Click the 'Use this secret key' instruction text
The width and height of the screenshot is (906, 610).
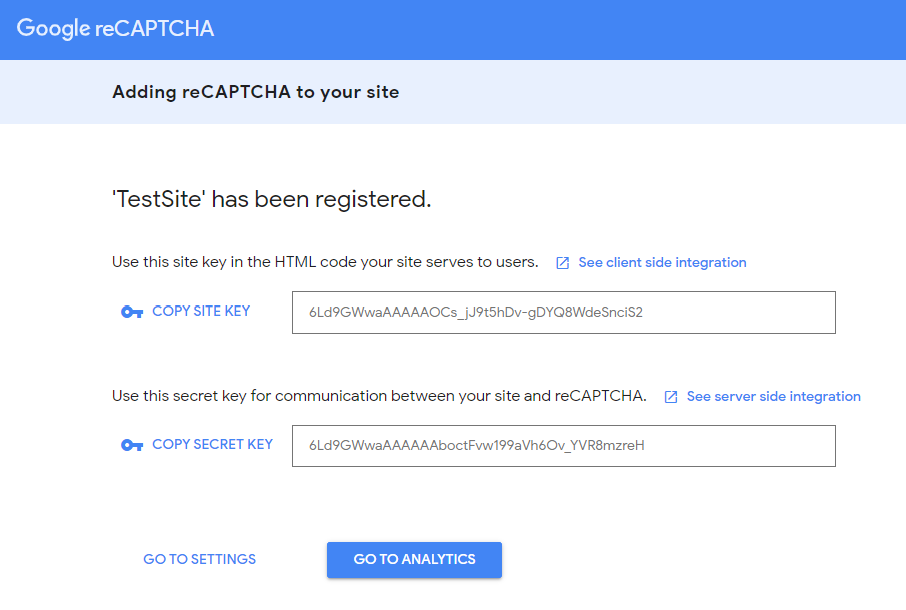(379, 396)
